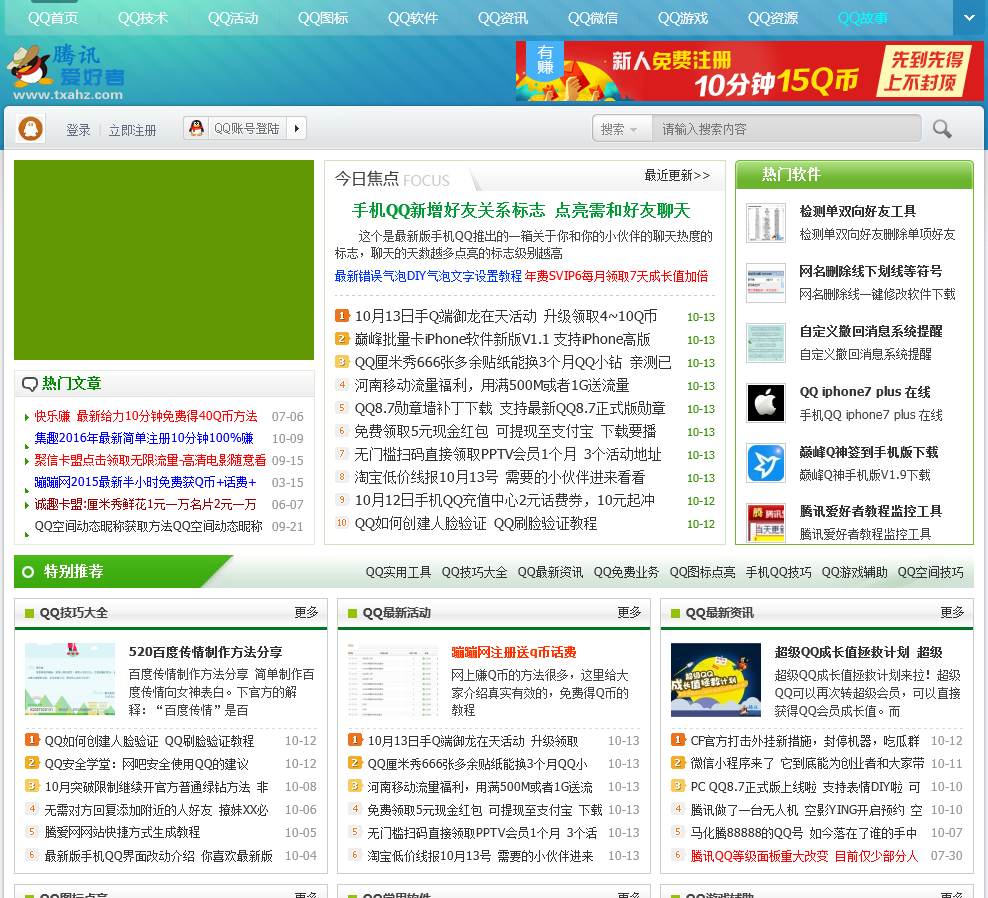The width and height of the screenshot is (988, 898).
Task: Click 更多 in QQ技巧大全 panel
Action: 306,613
